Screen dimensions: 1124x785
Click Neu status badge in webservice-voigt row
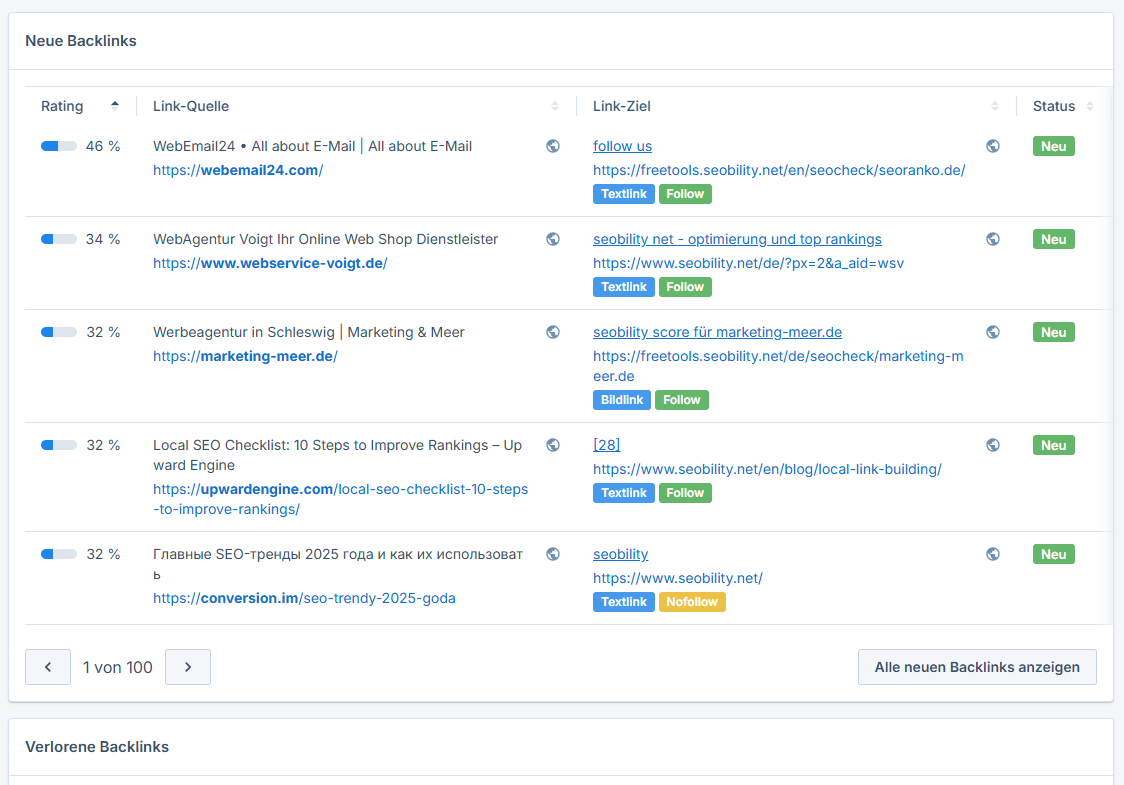pos(1054,239)
